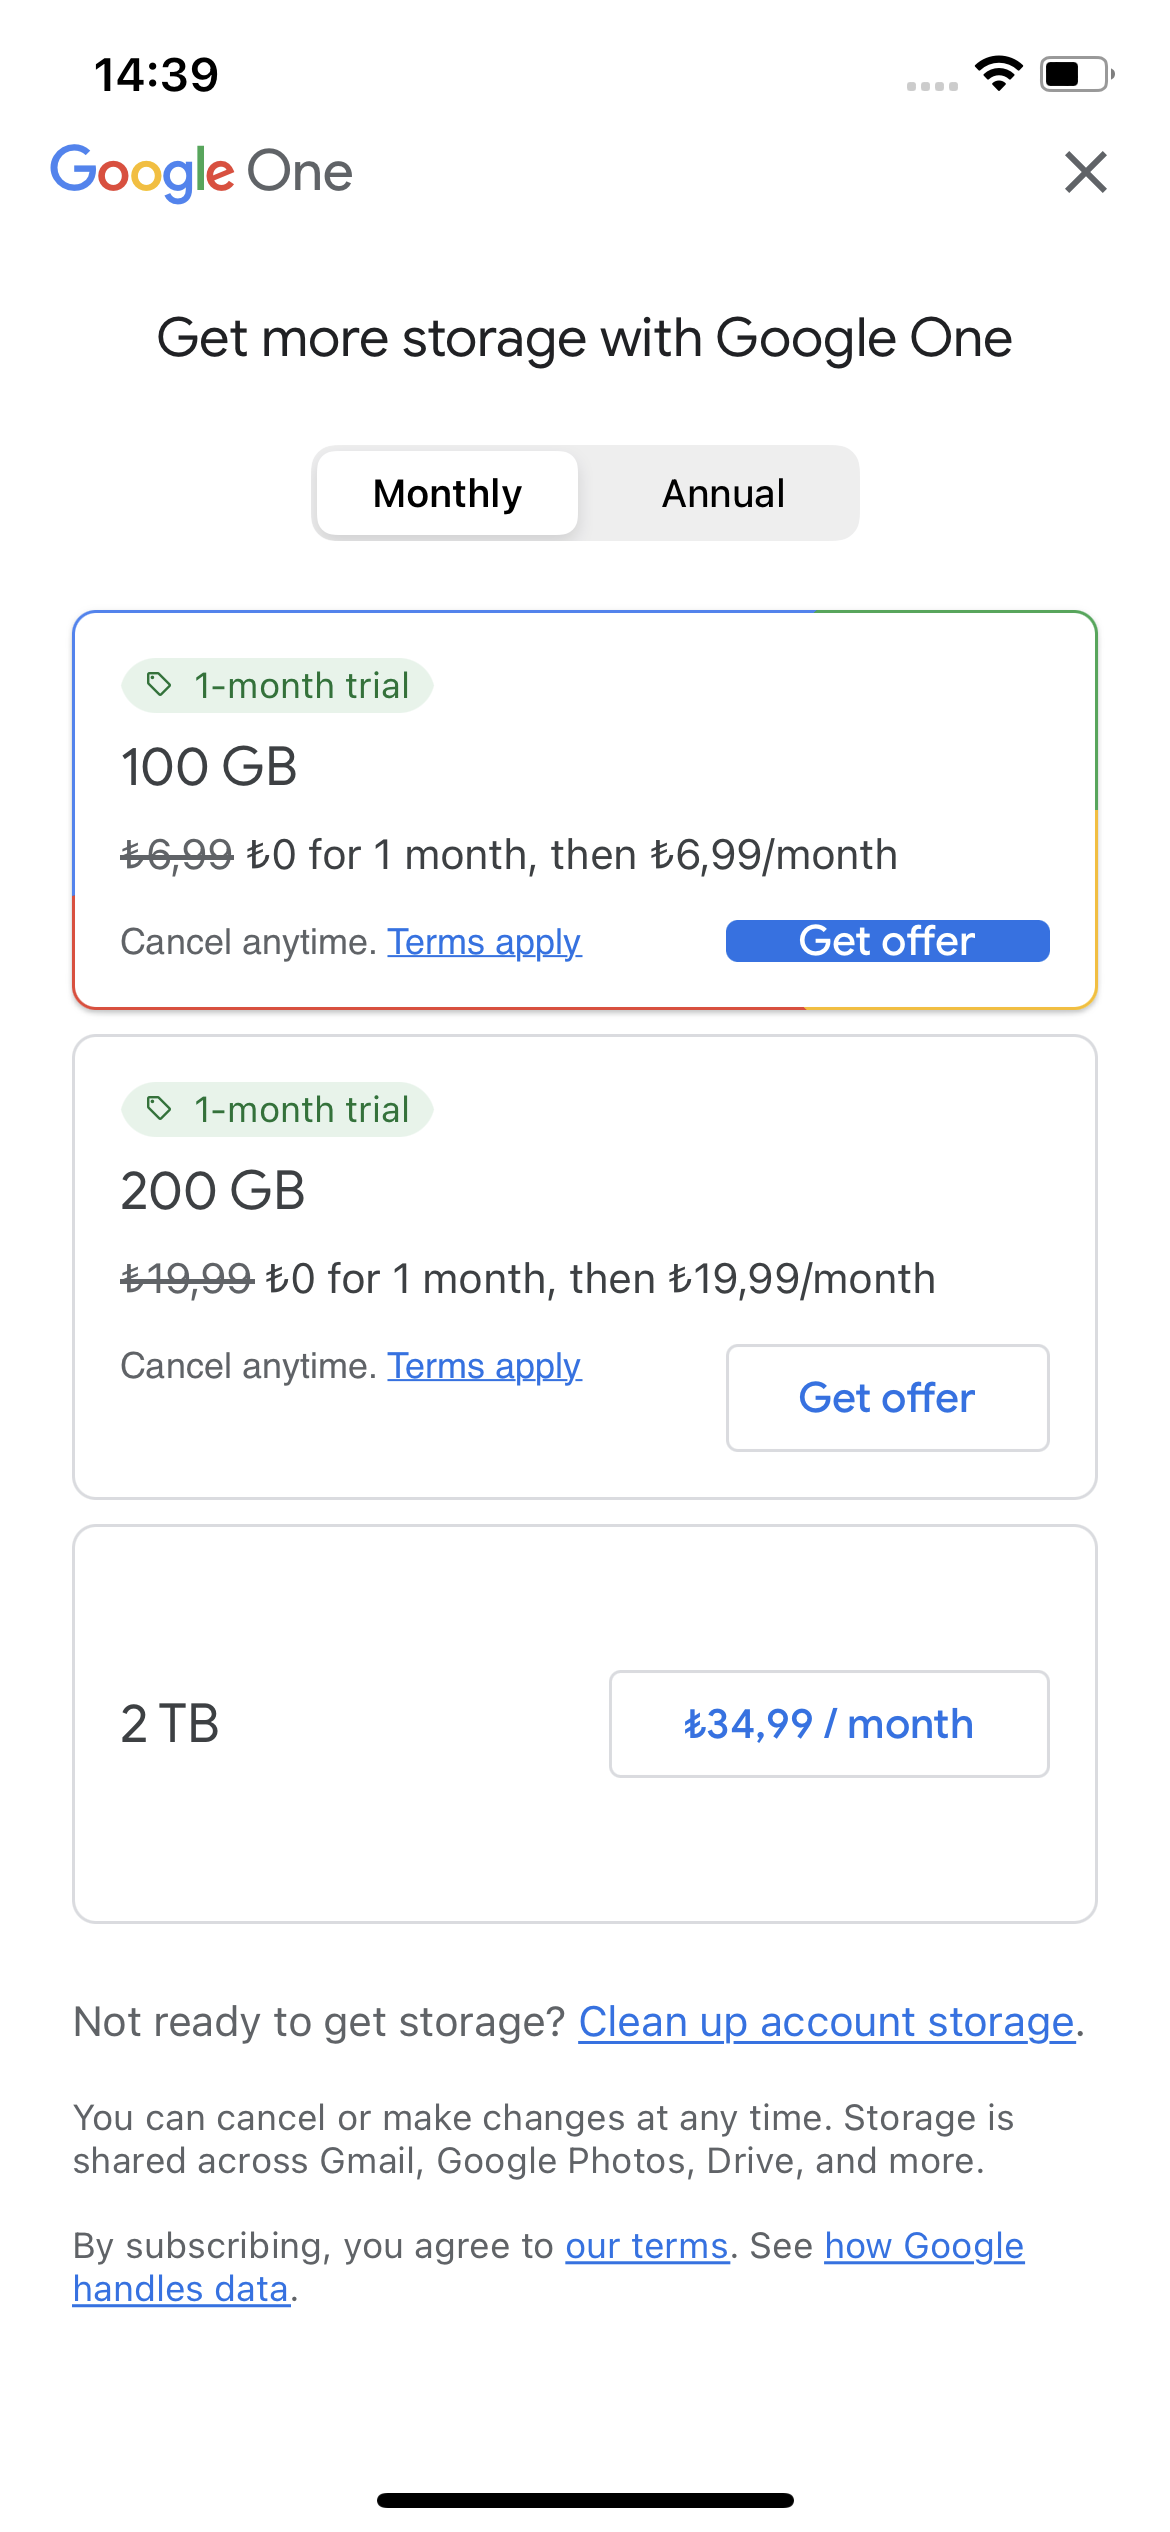The image size is (1170, 2532).
Task: Tap the Google One logo
Action: coord(202,172)
